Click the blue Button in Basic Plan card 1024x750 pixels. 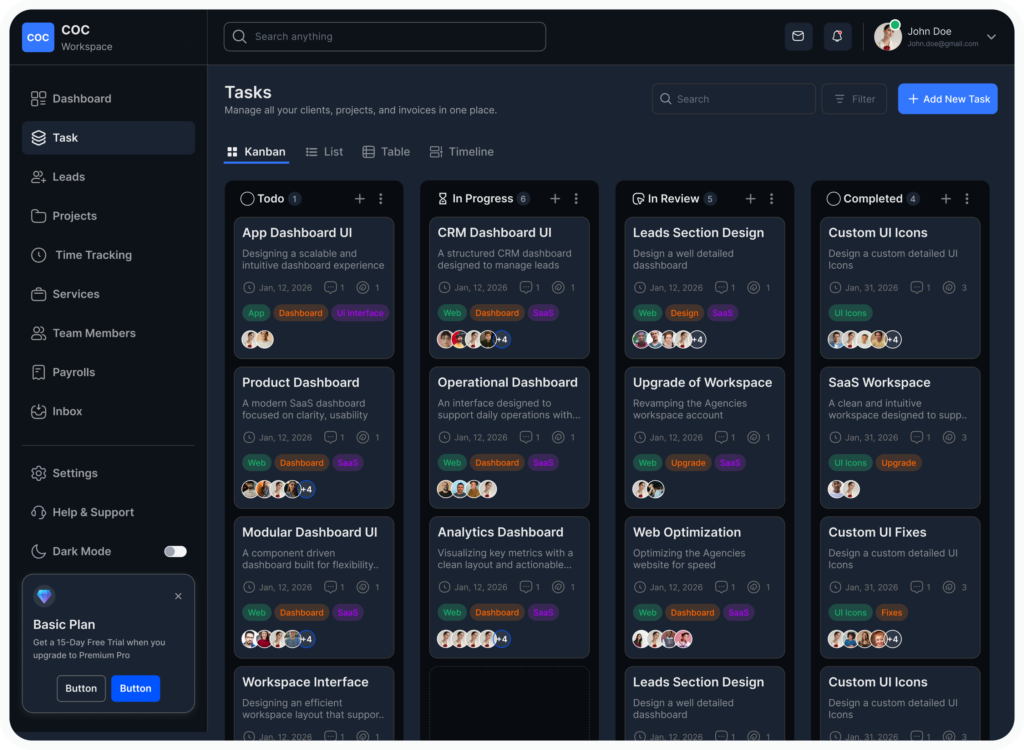[135, 688]
